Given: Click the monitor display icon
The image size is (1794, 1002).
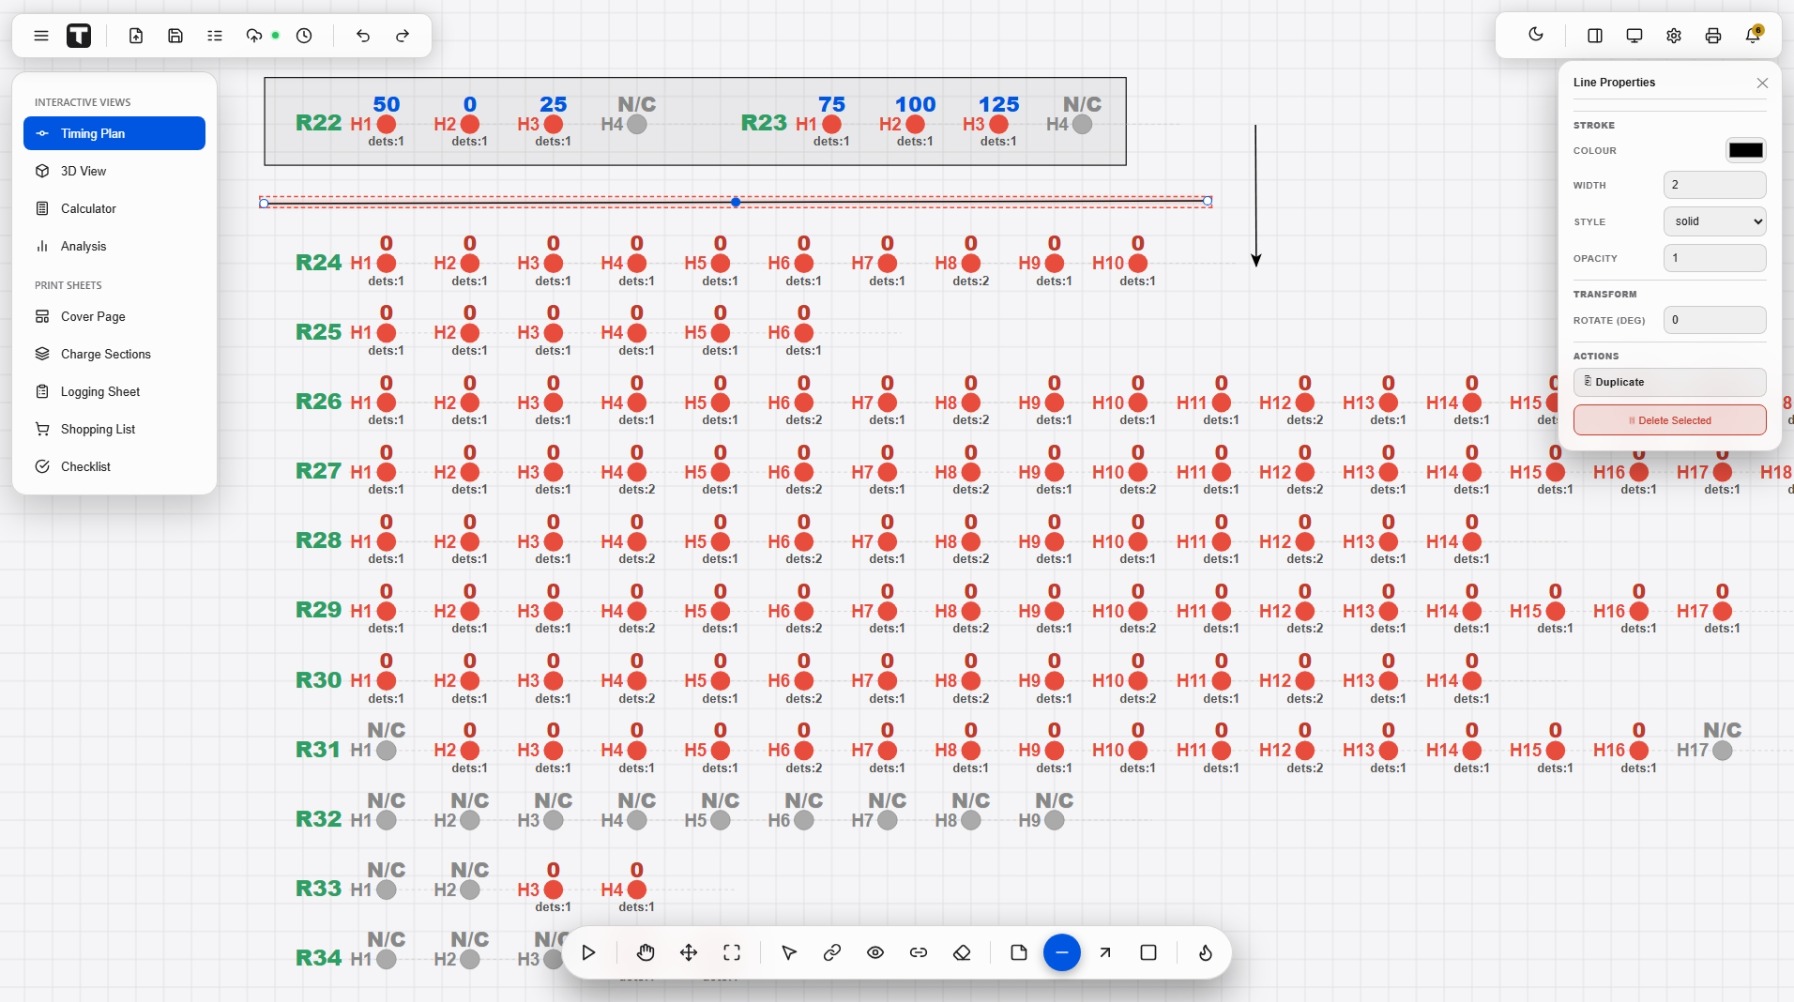Looking at the screenshot, I should (1634, 36).
